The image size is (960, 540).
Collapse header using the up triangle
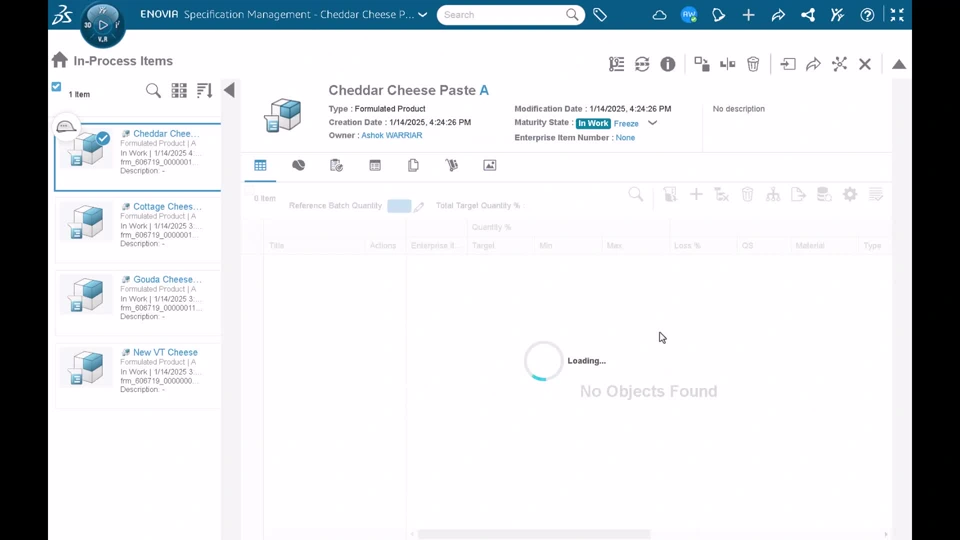(899, 64)
